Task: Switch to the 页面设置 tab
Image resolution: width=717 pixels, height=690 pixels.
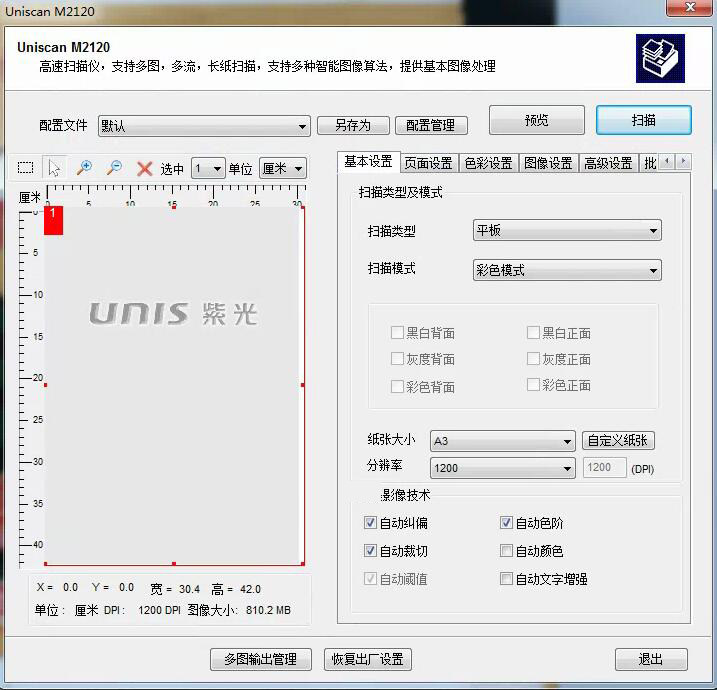Action: pos(428,163)
